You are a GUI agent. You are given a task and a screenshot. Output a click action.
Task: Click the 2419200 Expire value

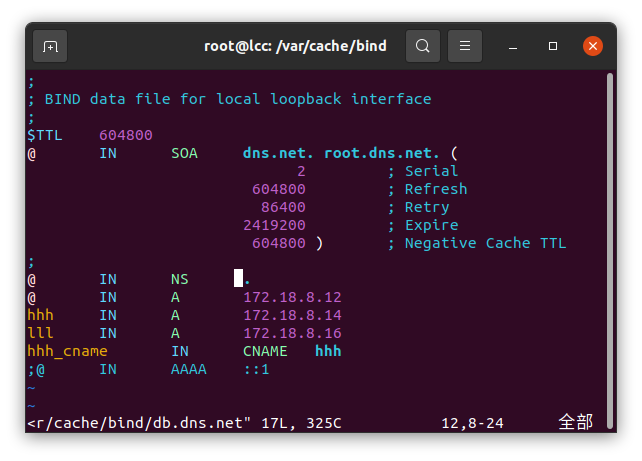point(274,225)
